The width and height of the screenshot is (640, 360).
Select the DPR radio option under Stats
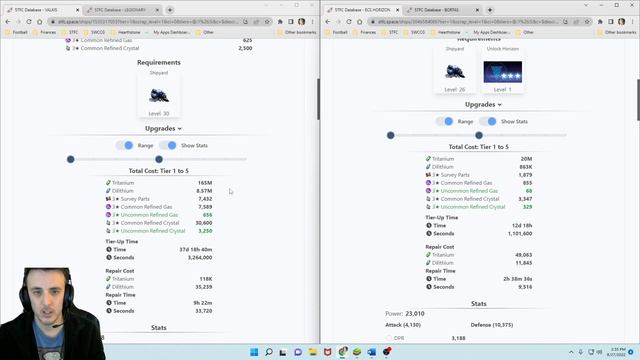(389, 338)
